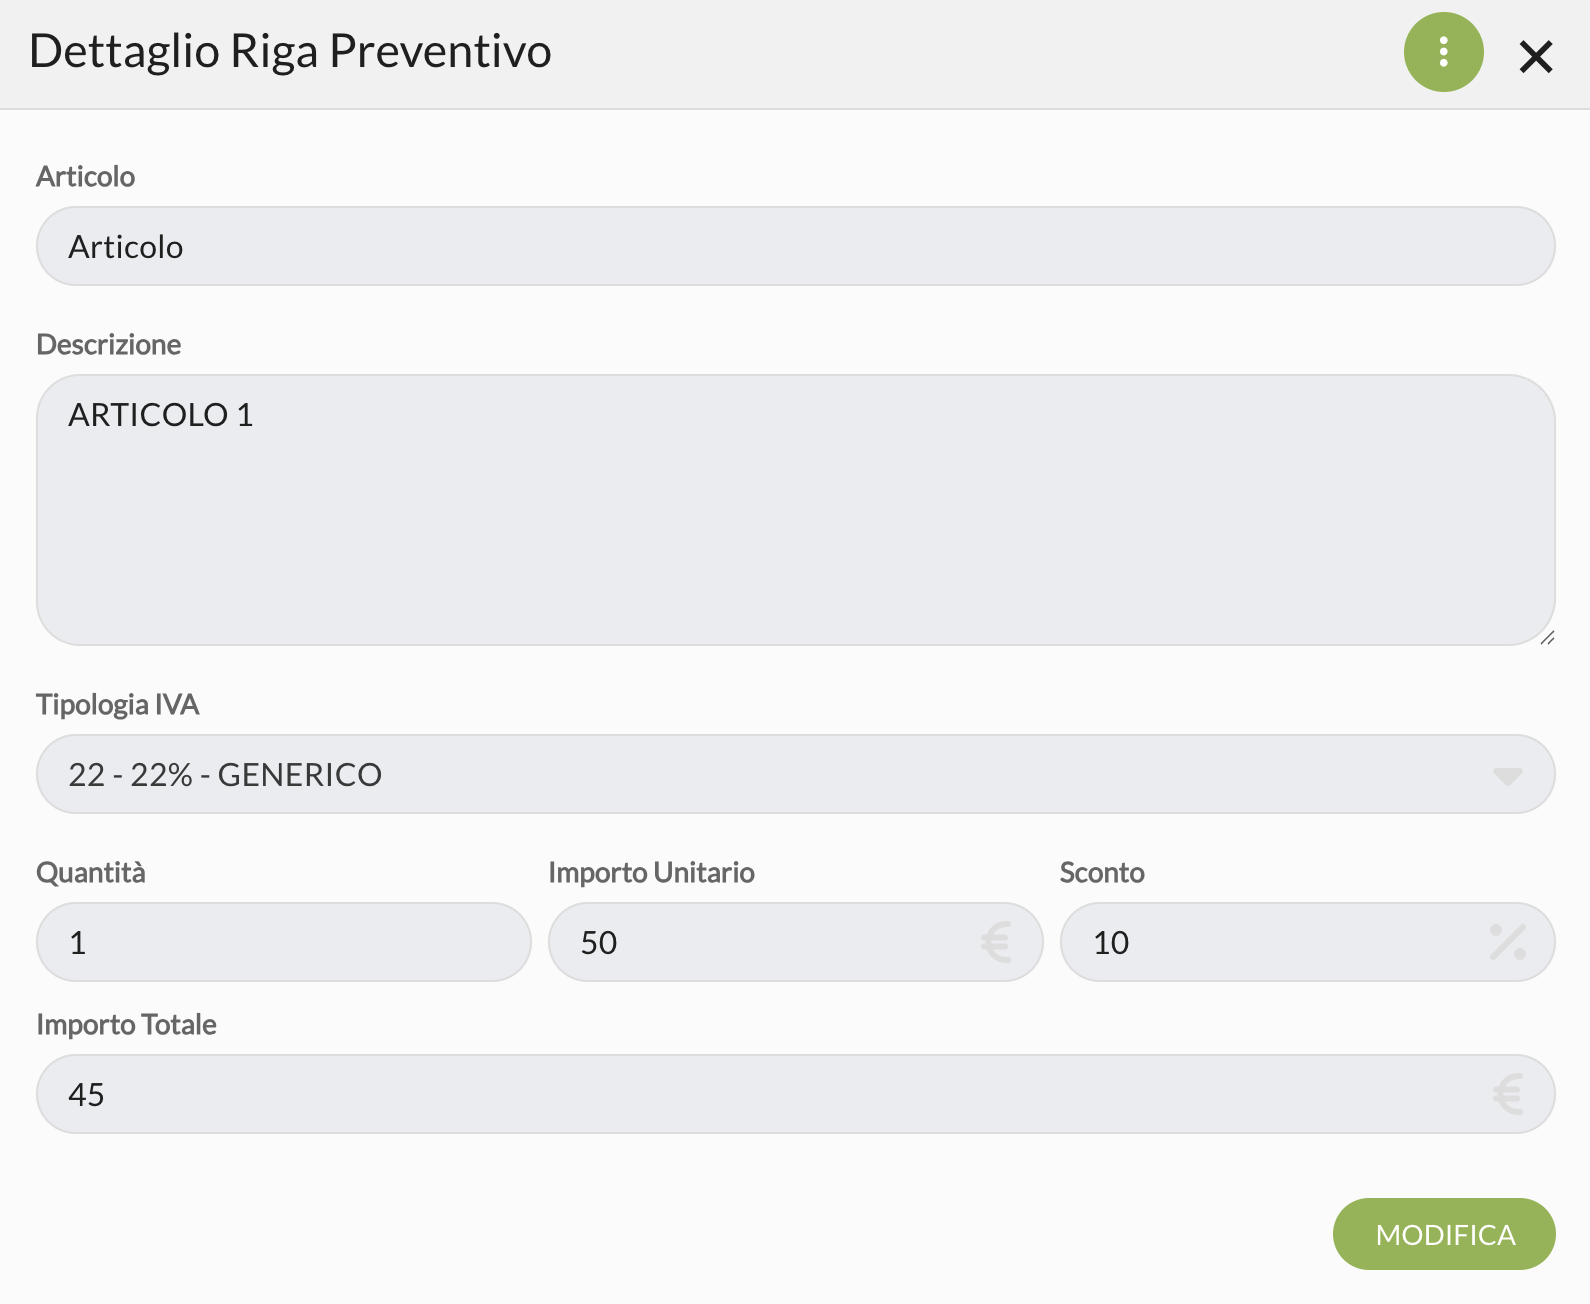Click the Importo Totale value 45

[x=87, y=1094]
